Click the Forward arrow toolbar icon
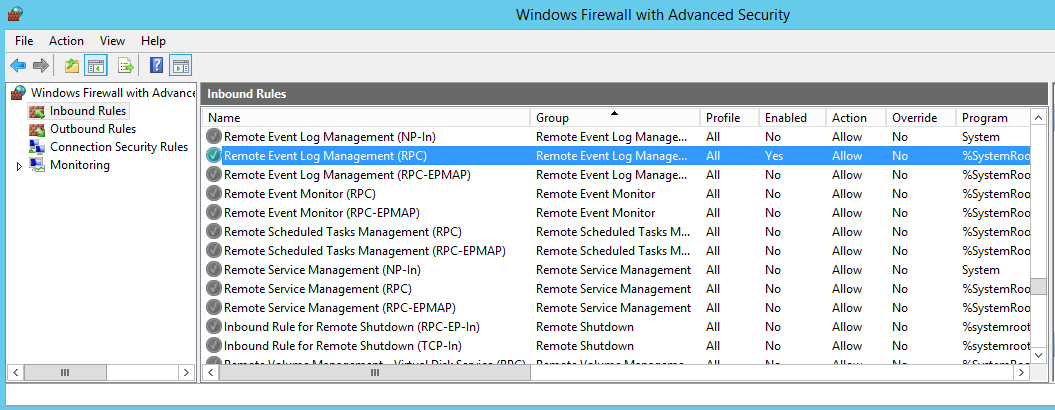This screenshot has width=1055, height=410. pos(41,65)
